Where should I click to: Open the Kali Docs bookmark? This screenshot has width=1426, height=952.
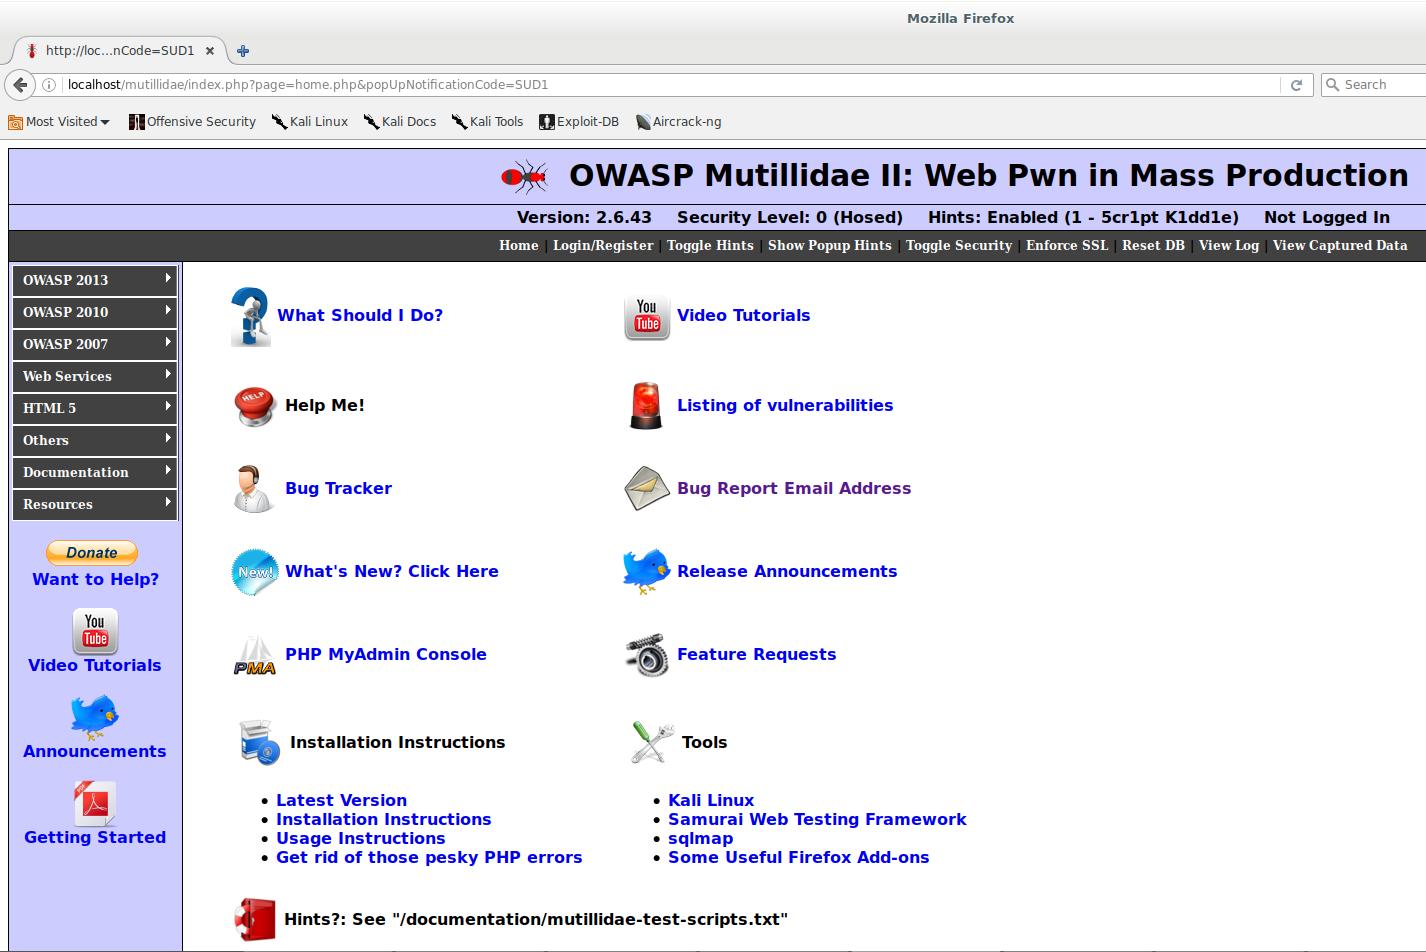pyautogui.click(x=399, y=122)
